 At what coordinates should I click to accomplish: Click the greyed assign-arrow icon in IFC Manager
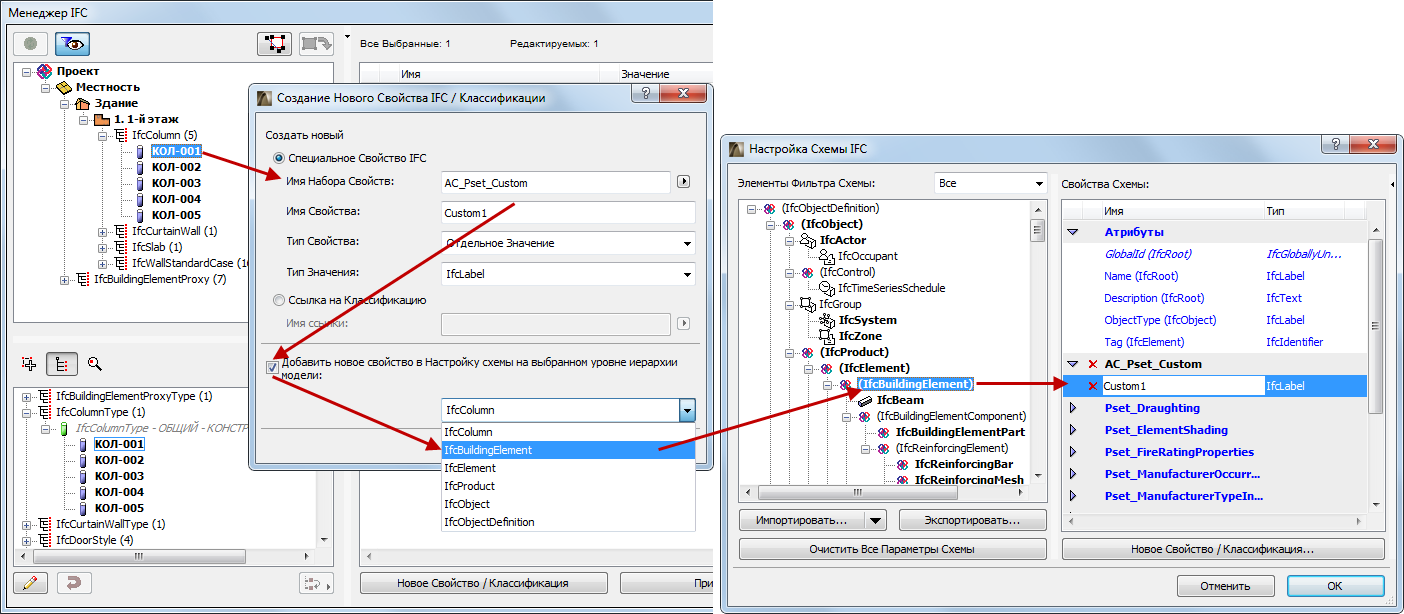316,44
